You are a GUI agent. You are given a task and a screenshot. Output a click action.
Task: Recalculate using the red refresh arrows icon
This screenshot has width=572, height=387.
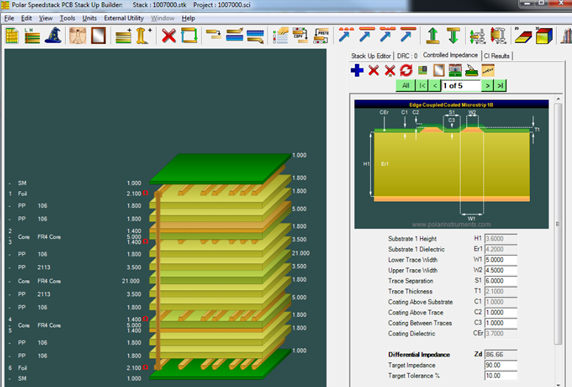point(406,70)
